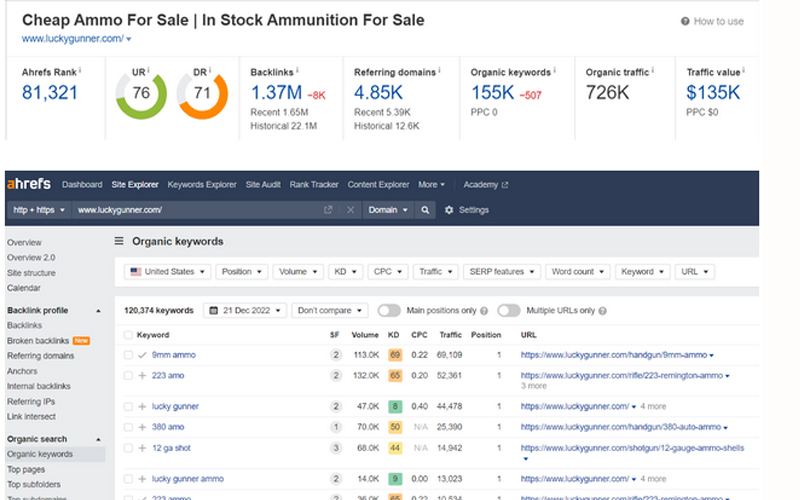Click the UR 76 donut chart
Image resolution: width=800 pixels, height=500 pixels.
tap(141, 93)
